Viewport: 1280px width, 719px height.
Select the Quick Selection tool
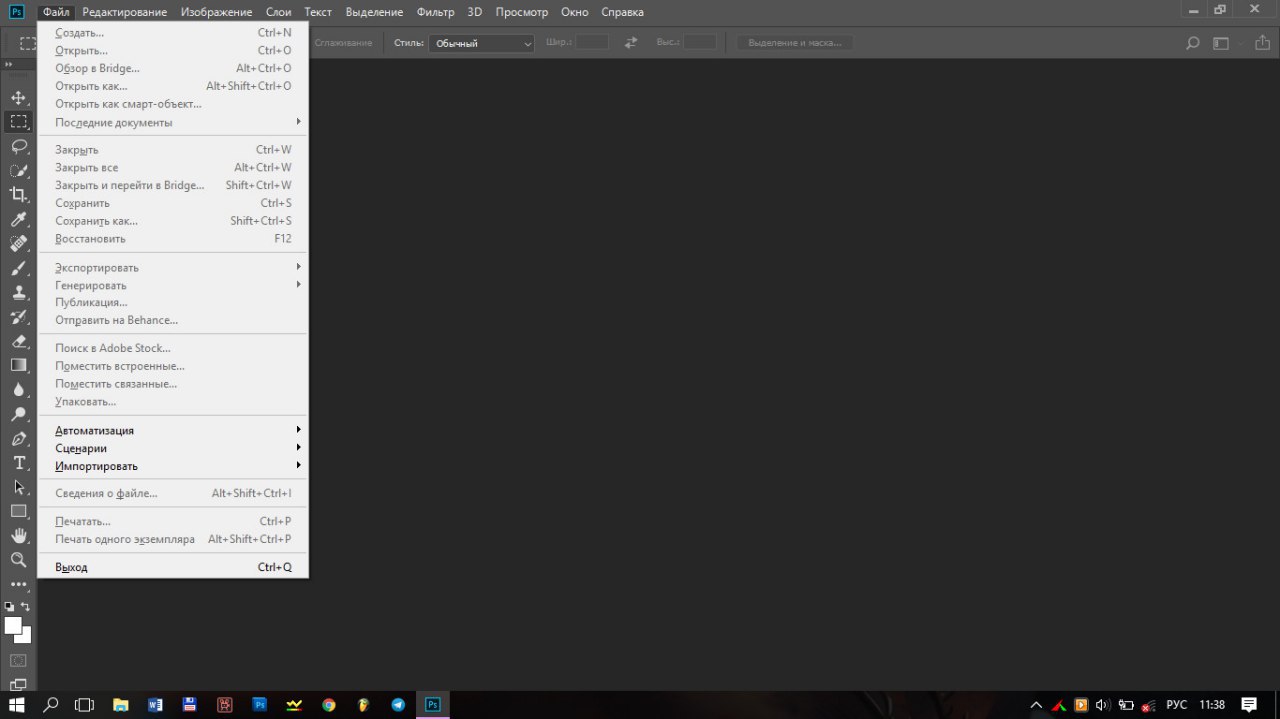pyautogui.click(x=18, y=171)
